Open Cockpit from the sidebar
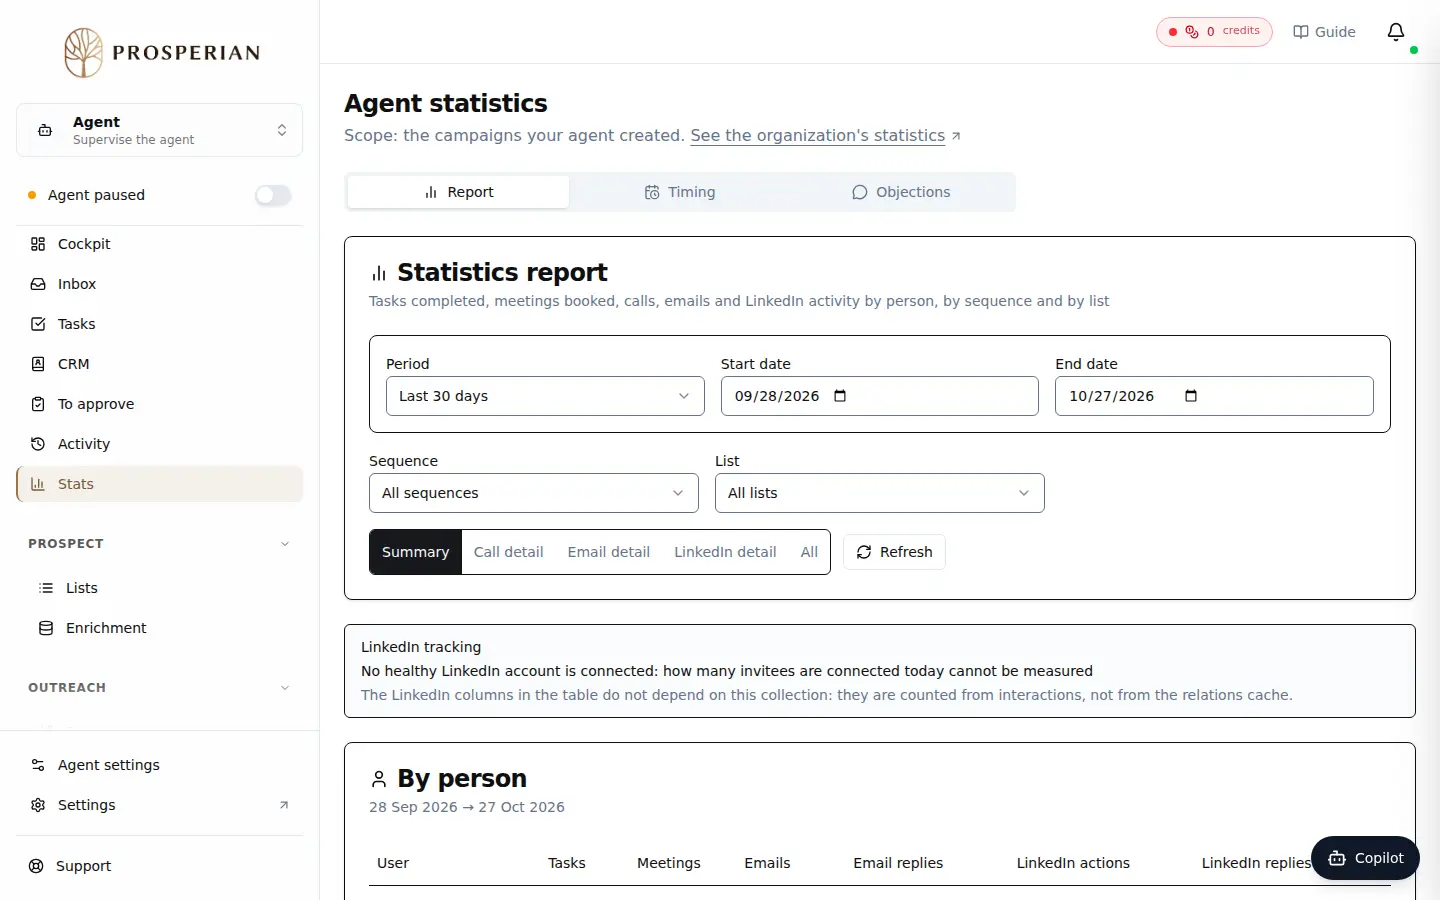 pos(160,244)
